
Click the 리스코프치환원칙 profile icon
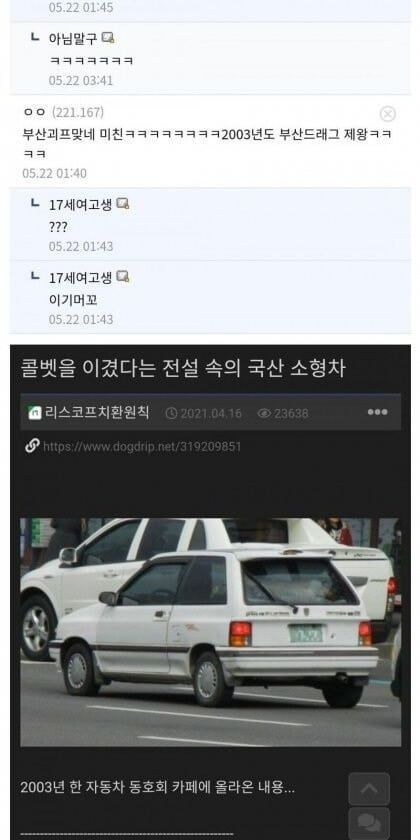[35, 413]
